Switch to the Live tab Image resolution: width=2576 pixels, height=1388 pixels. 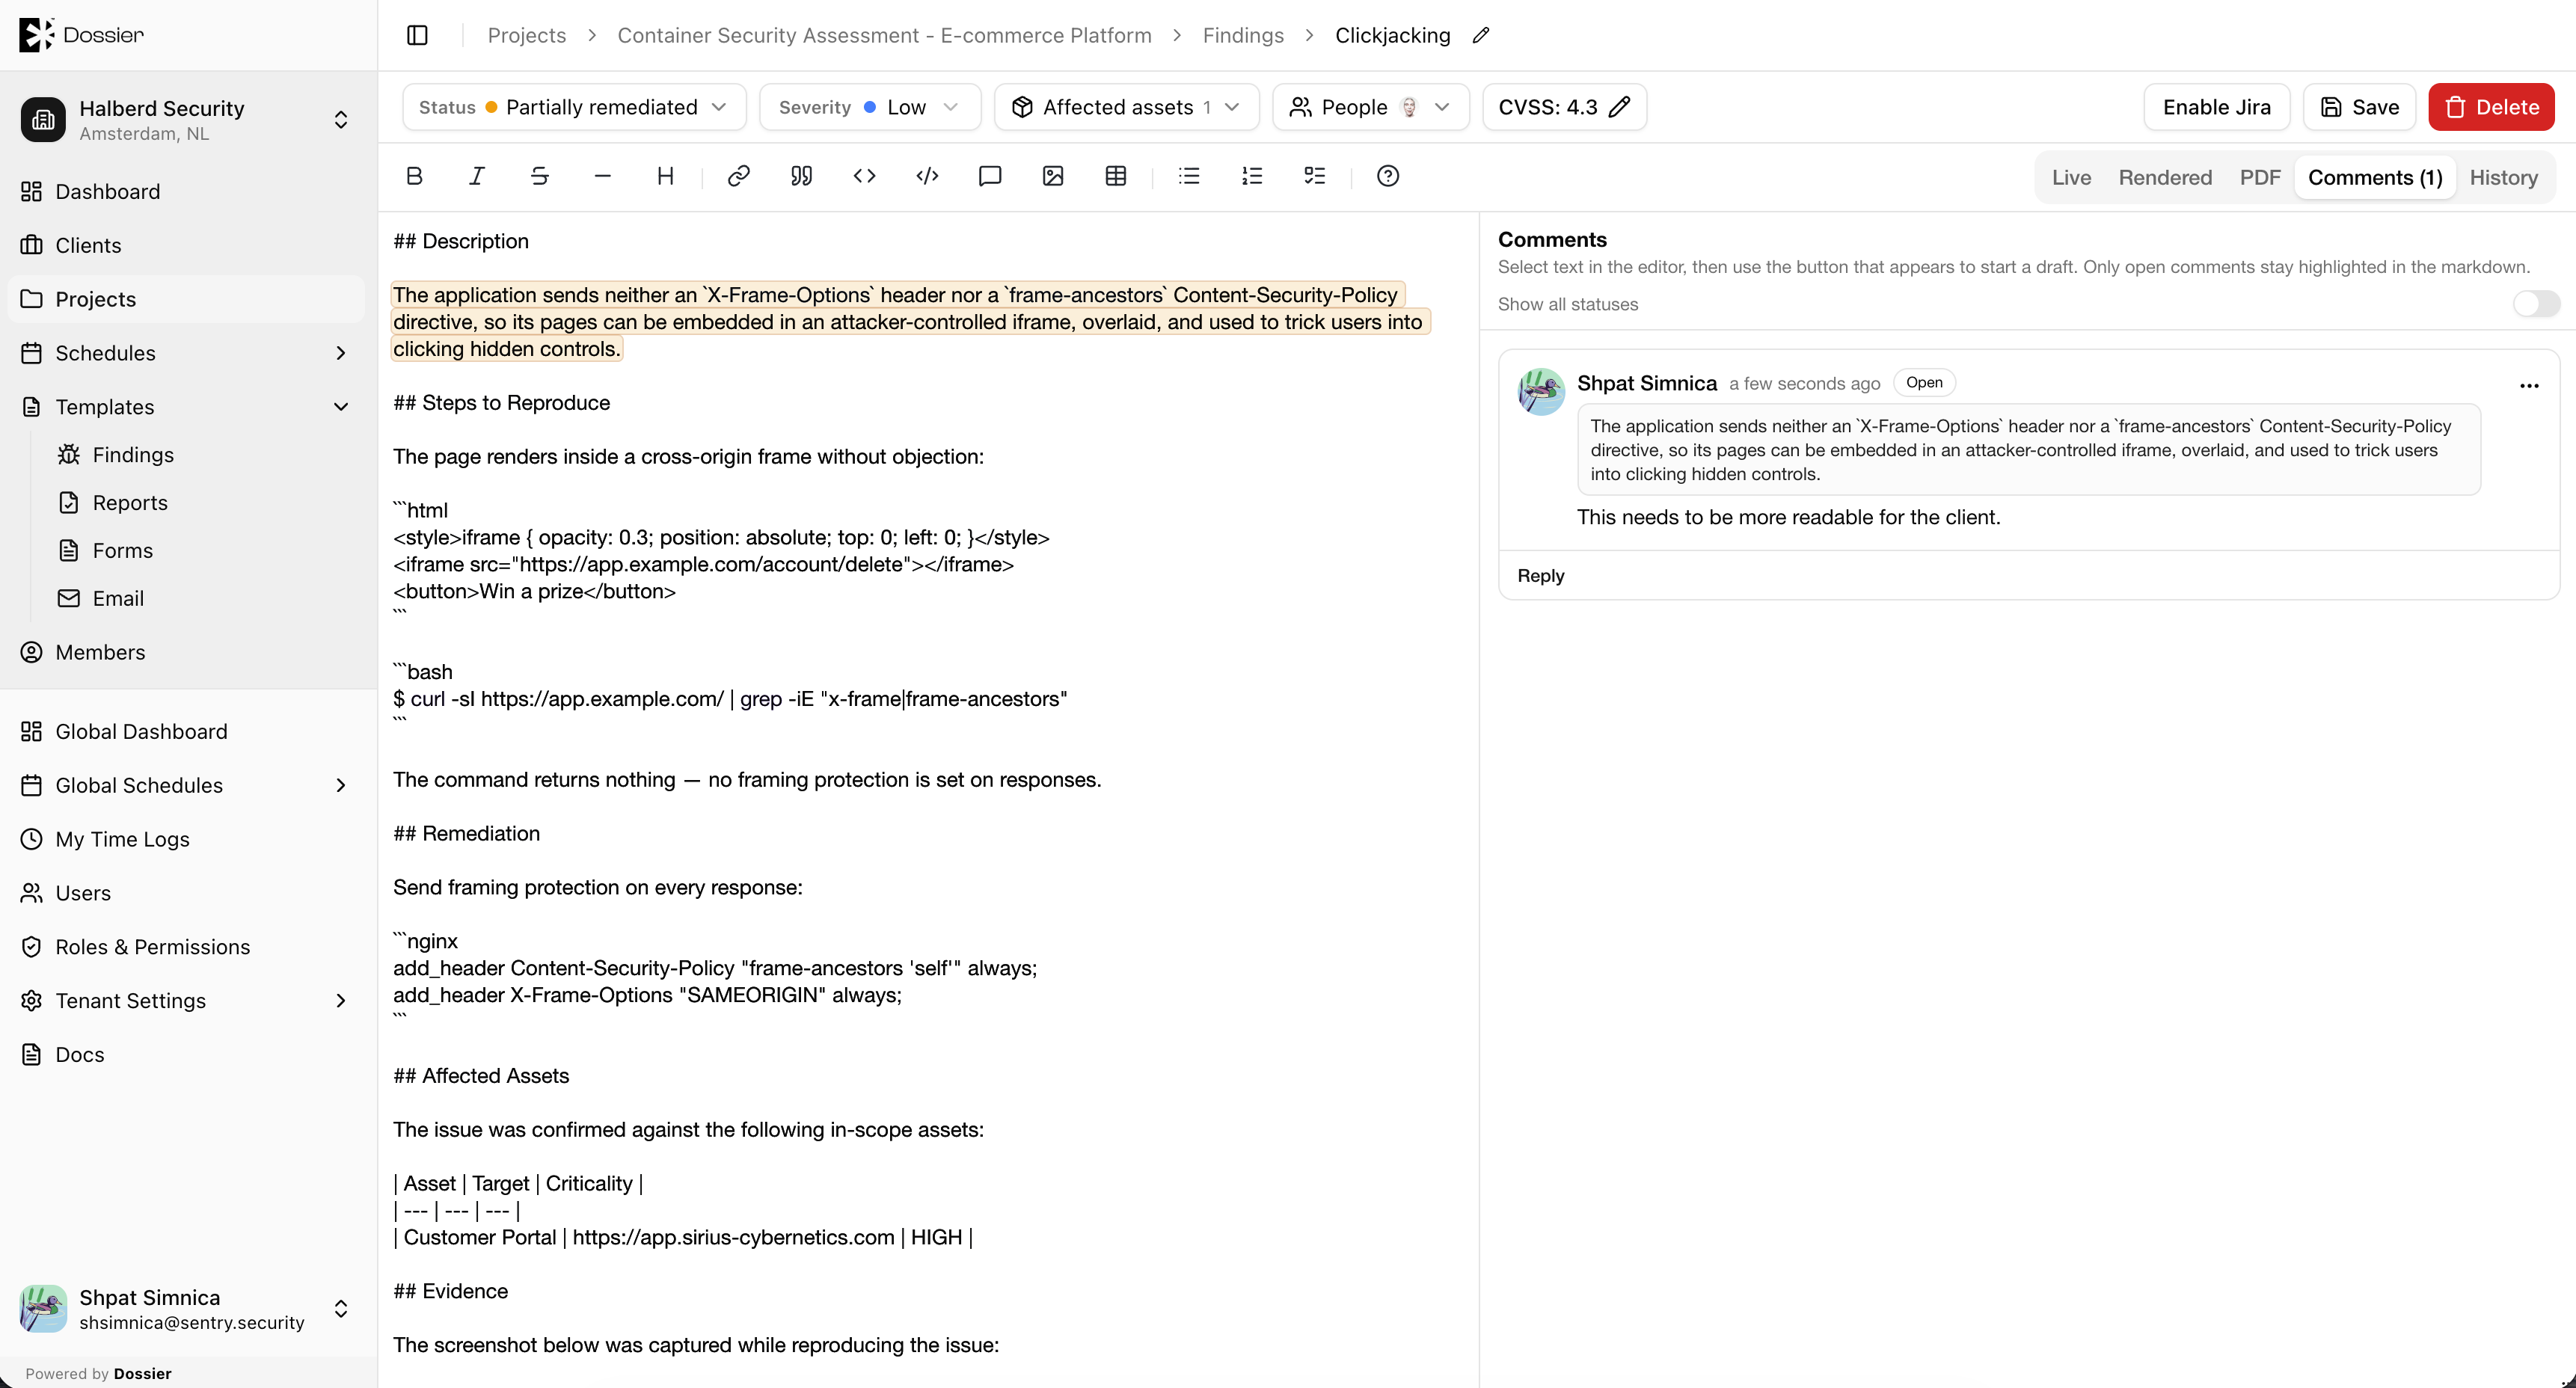(x=2071, y=177)
